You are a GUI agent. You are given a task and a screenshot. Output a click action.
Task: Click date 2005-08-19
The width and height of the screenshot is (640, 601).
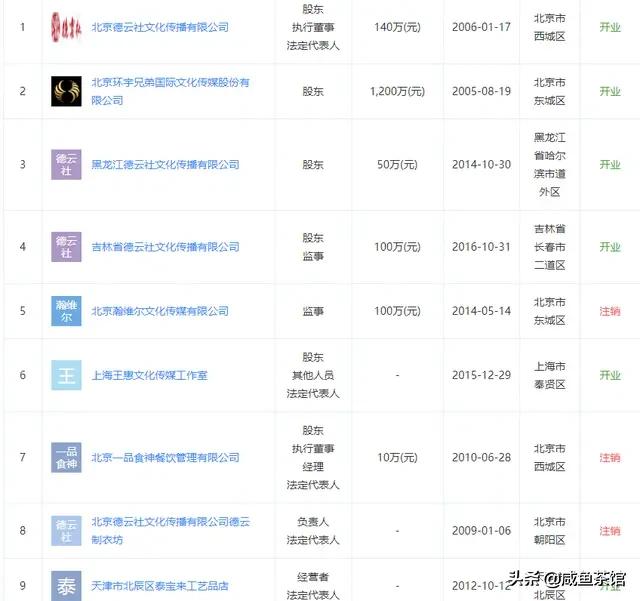point(481,91)
